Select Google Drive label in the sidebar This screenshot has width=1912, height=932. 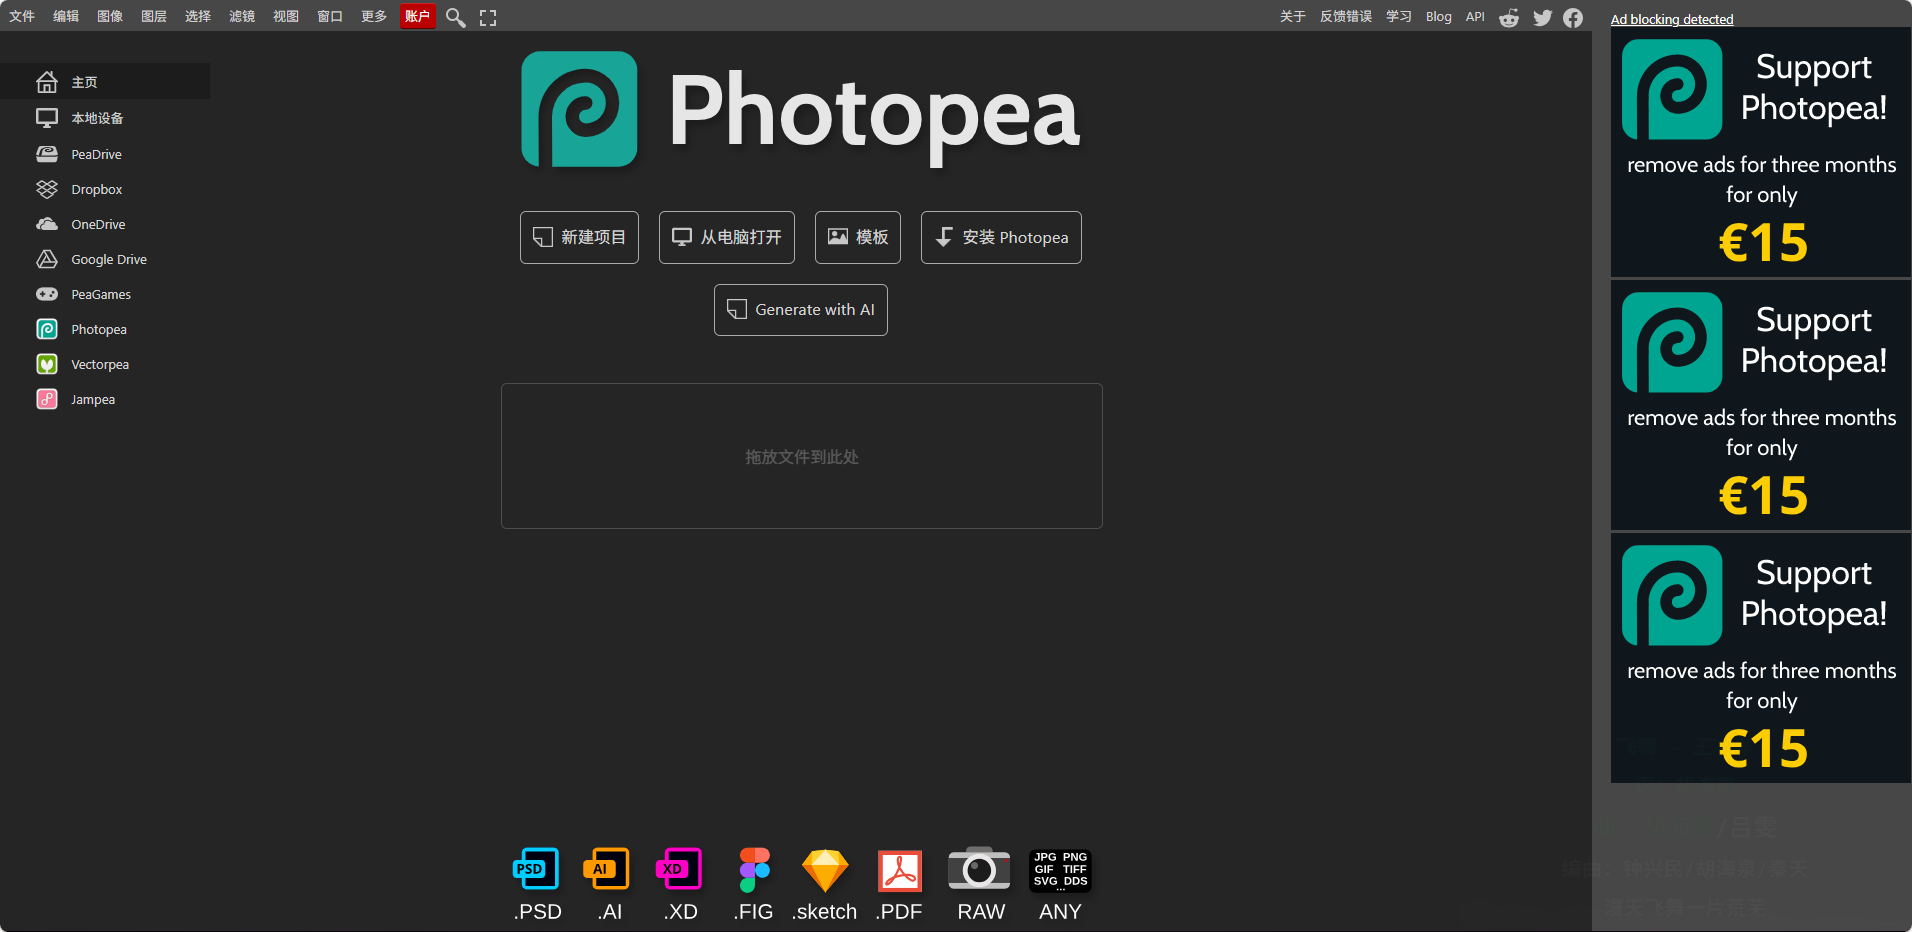pyautogui.click(x=109, y=259)
